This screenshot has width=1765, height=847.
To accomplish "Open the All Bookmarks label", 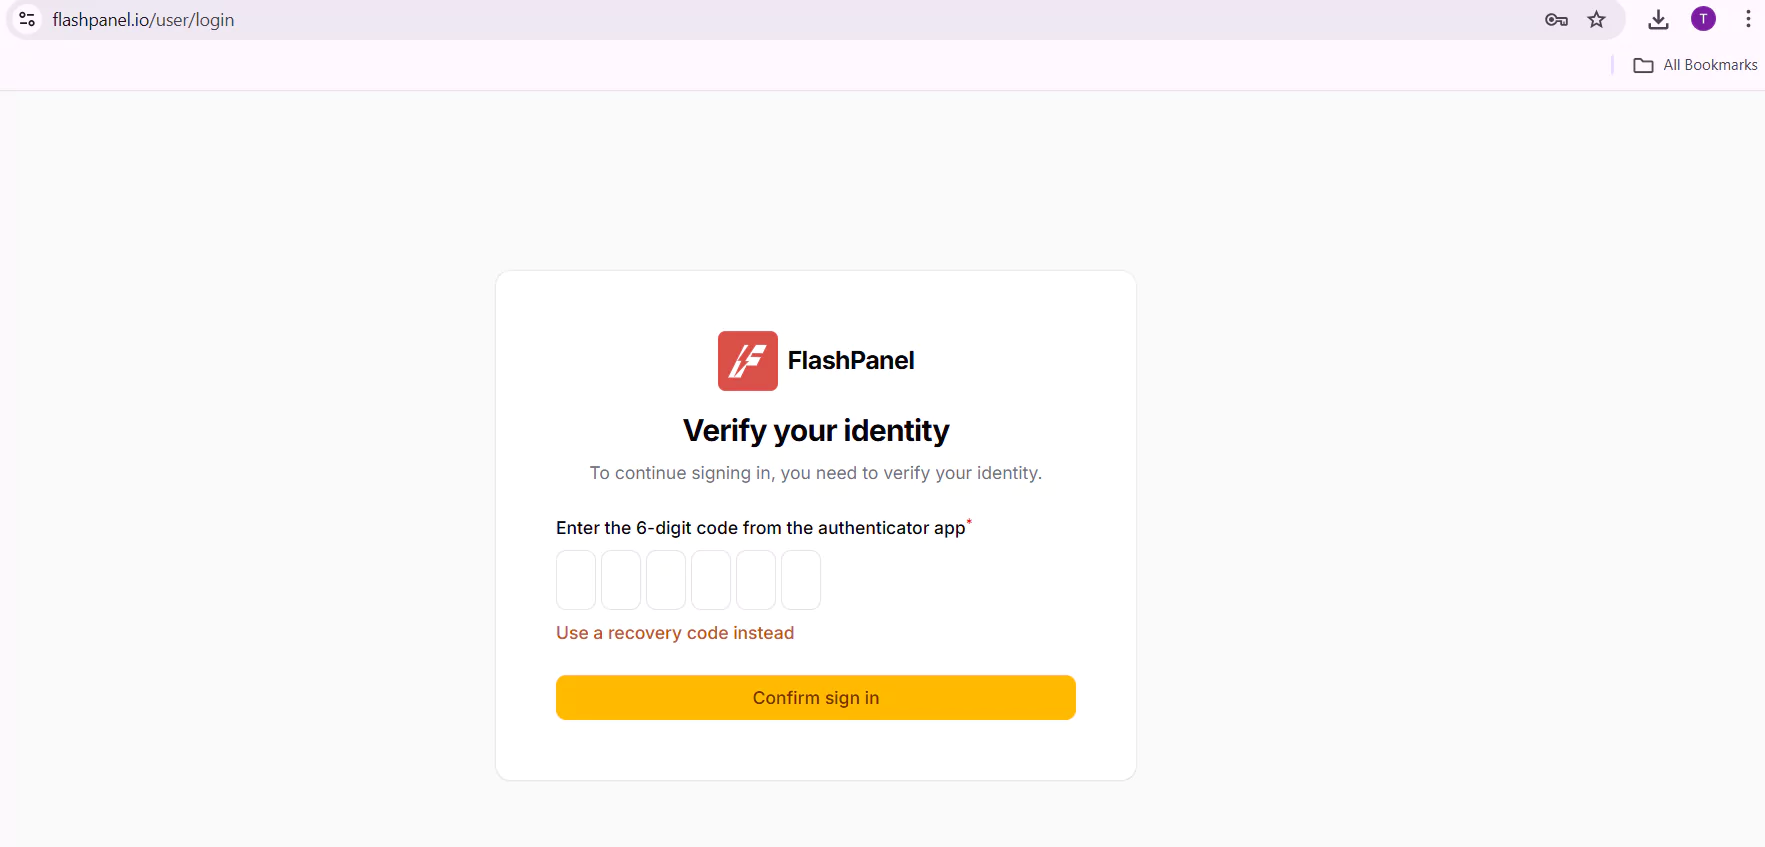I will pos(1710,65).
